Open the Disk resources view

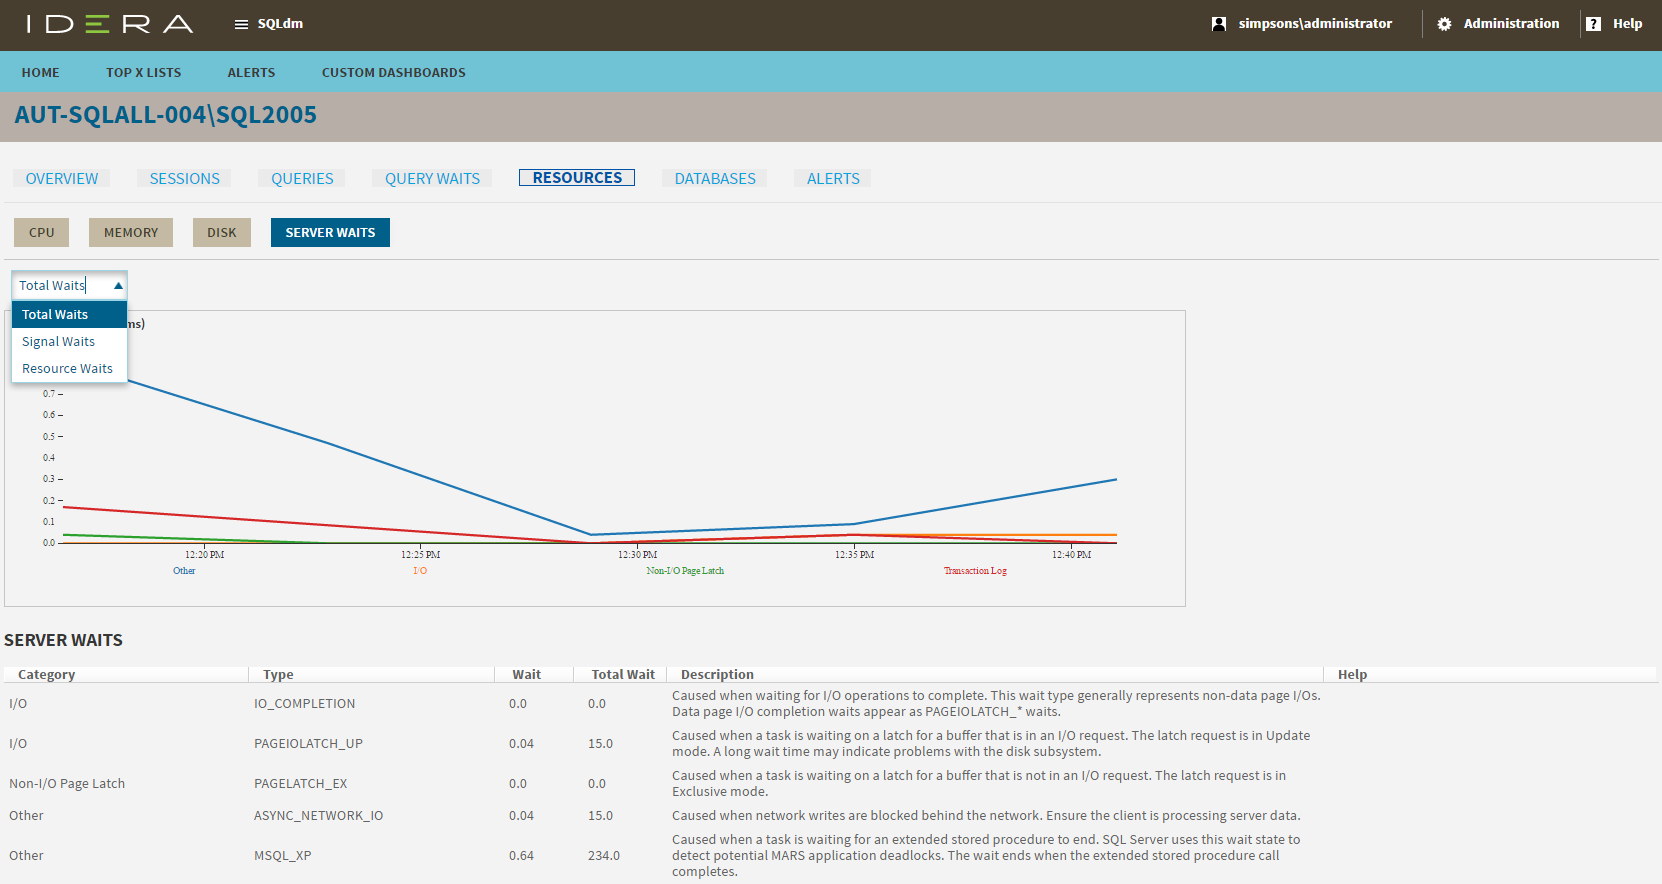pos(222,233)
